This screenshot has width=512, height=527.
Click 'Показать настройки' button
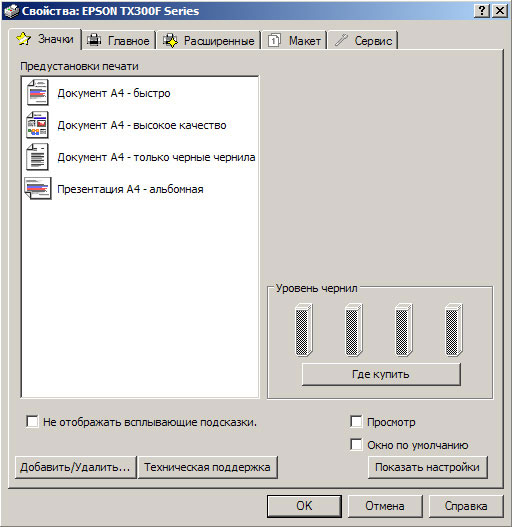(x=428, y=467)
